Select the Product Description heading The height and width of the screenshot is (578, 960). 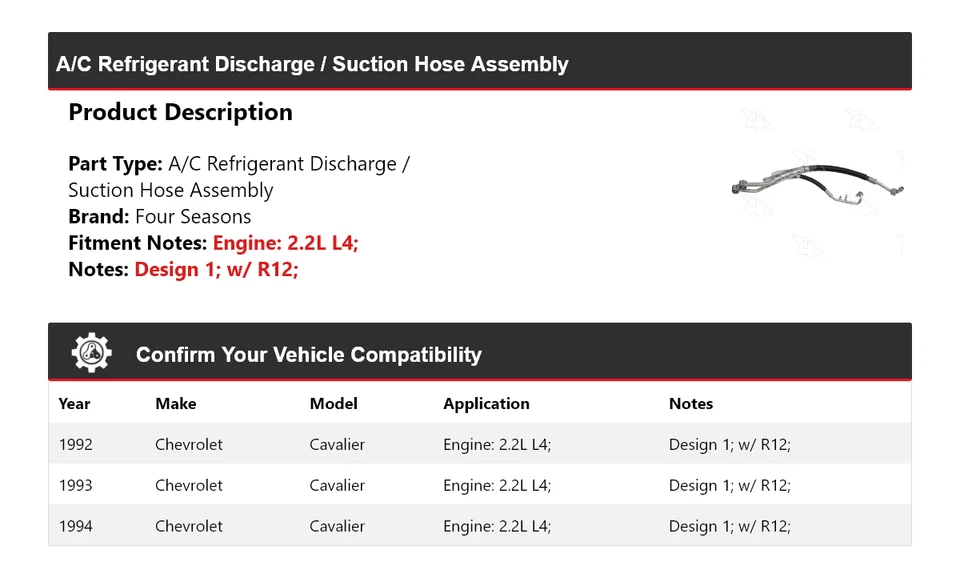coord(180,112)
